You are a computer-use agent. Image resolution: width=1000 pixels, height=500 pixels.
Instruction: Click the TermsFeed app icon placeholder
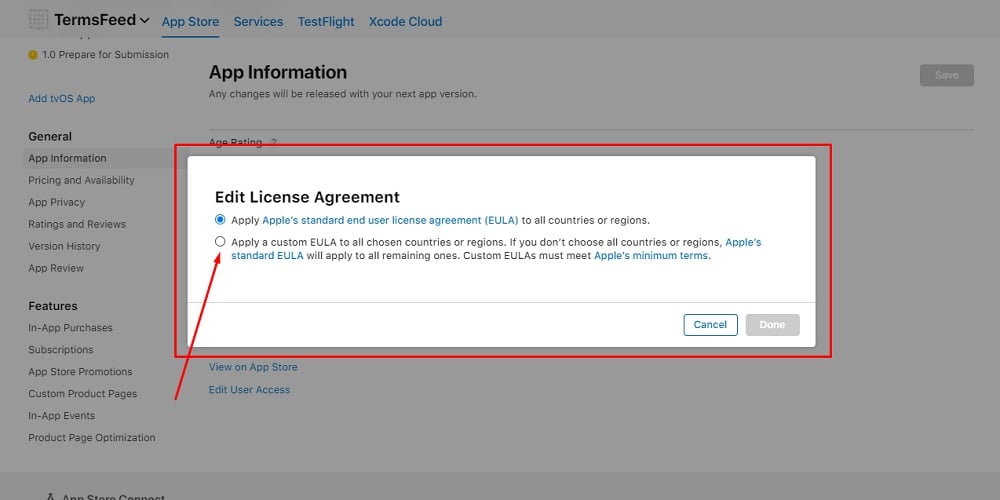pyautogui.click(x=38, y=20)
